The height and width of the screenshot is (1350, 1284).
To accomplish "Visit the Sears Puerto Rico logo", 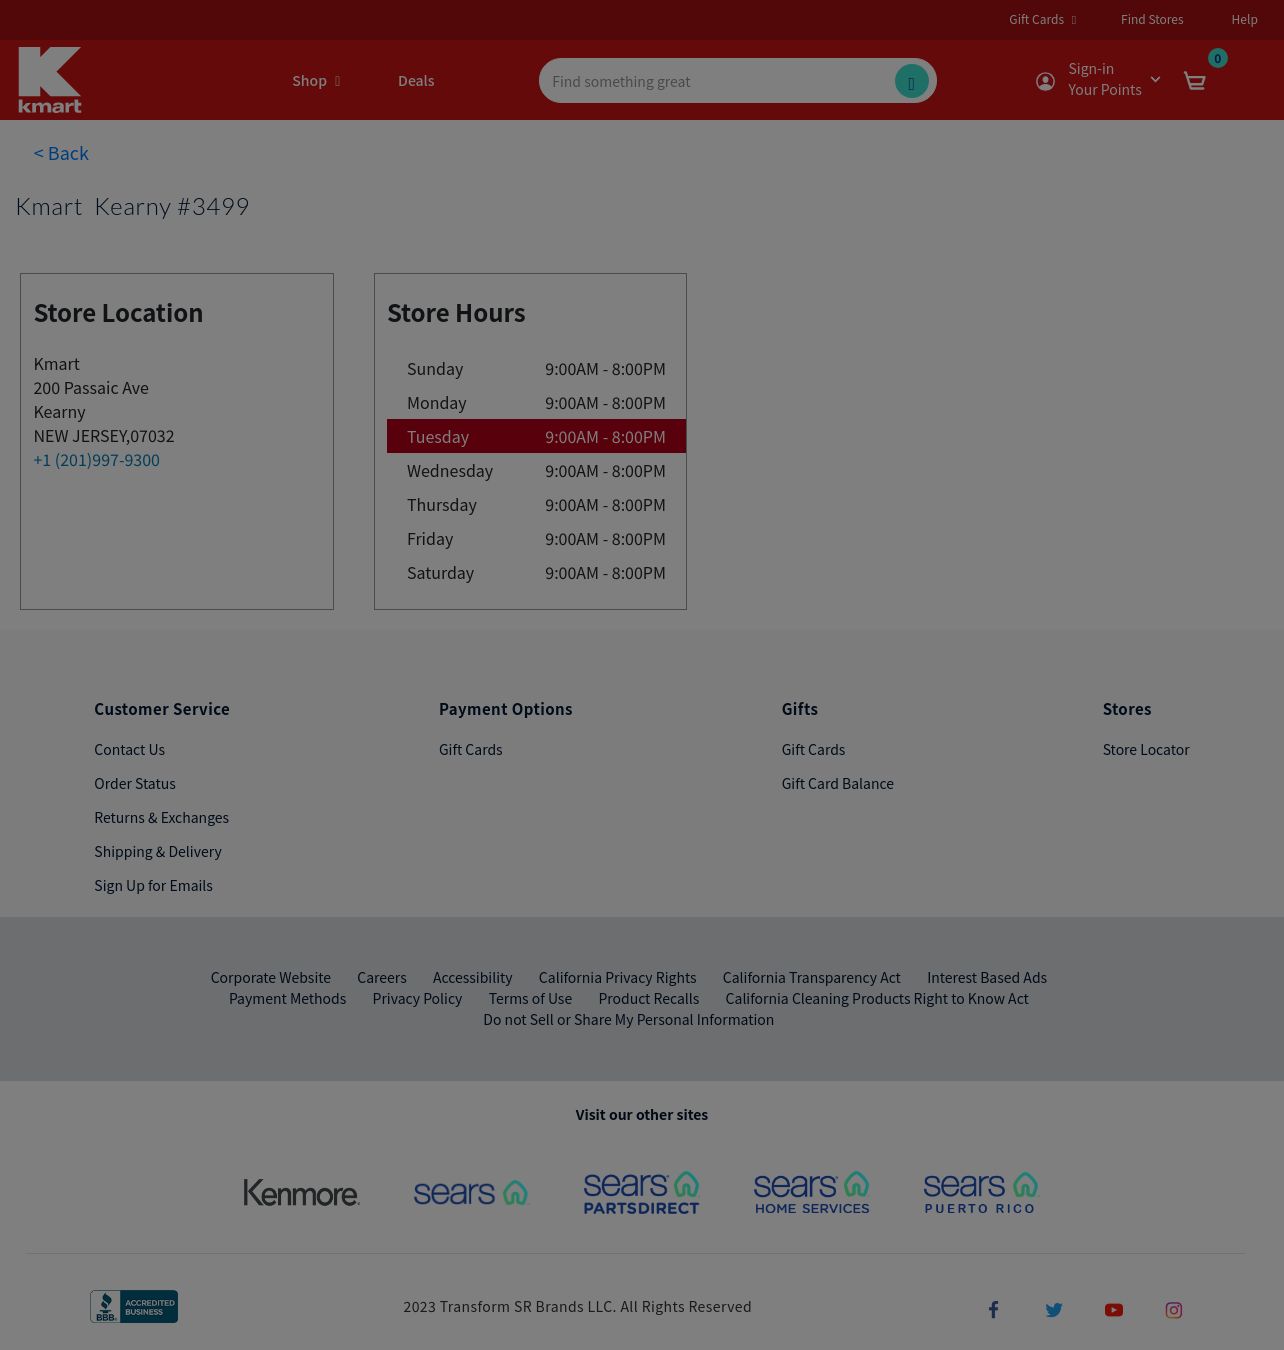I will pos(981,1192).
